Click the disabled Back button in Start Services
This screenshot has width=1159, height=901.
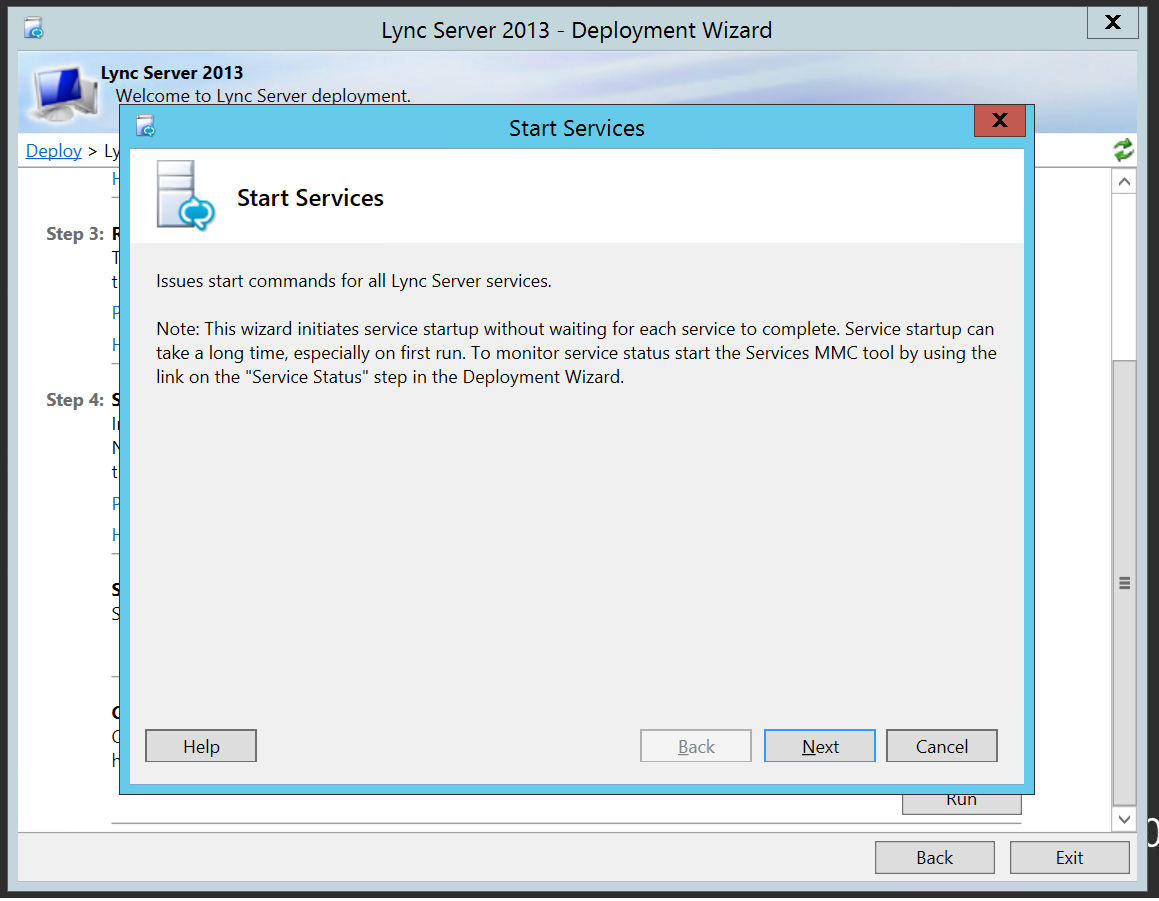tap(696, 746)
